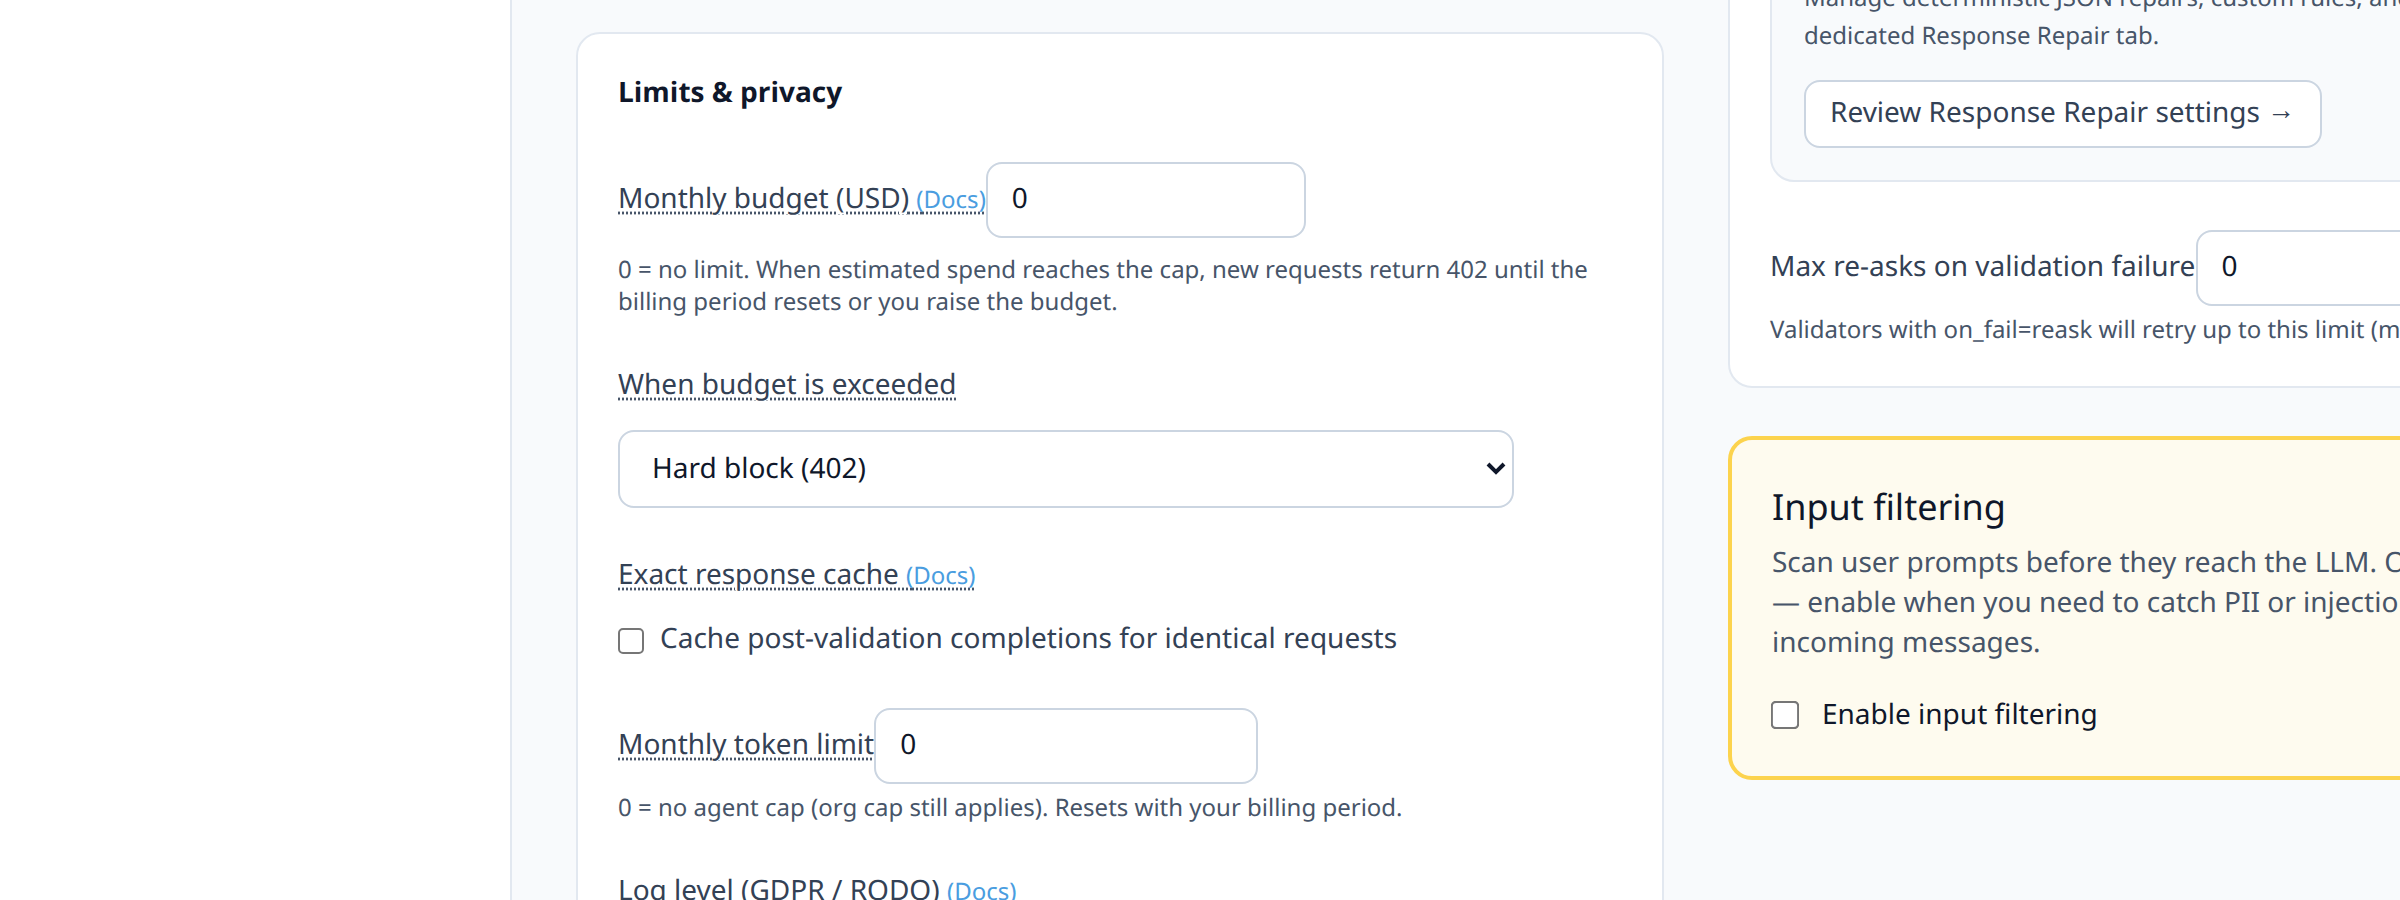Enable input filtering checkbox
Screen dimensions: 2400x900
point(1785,715)
